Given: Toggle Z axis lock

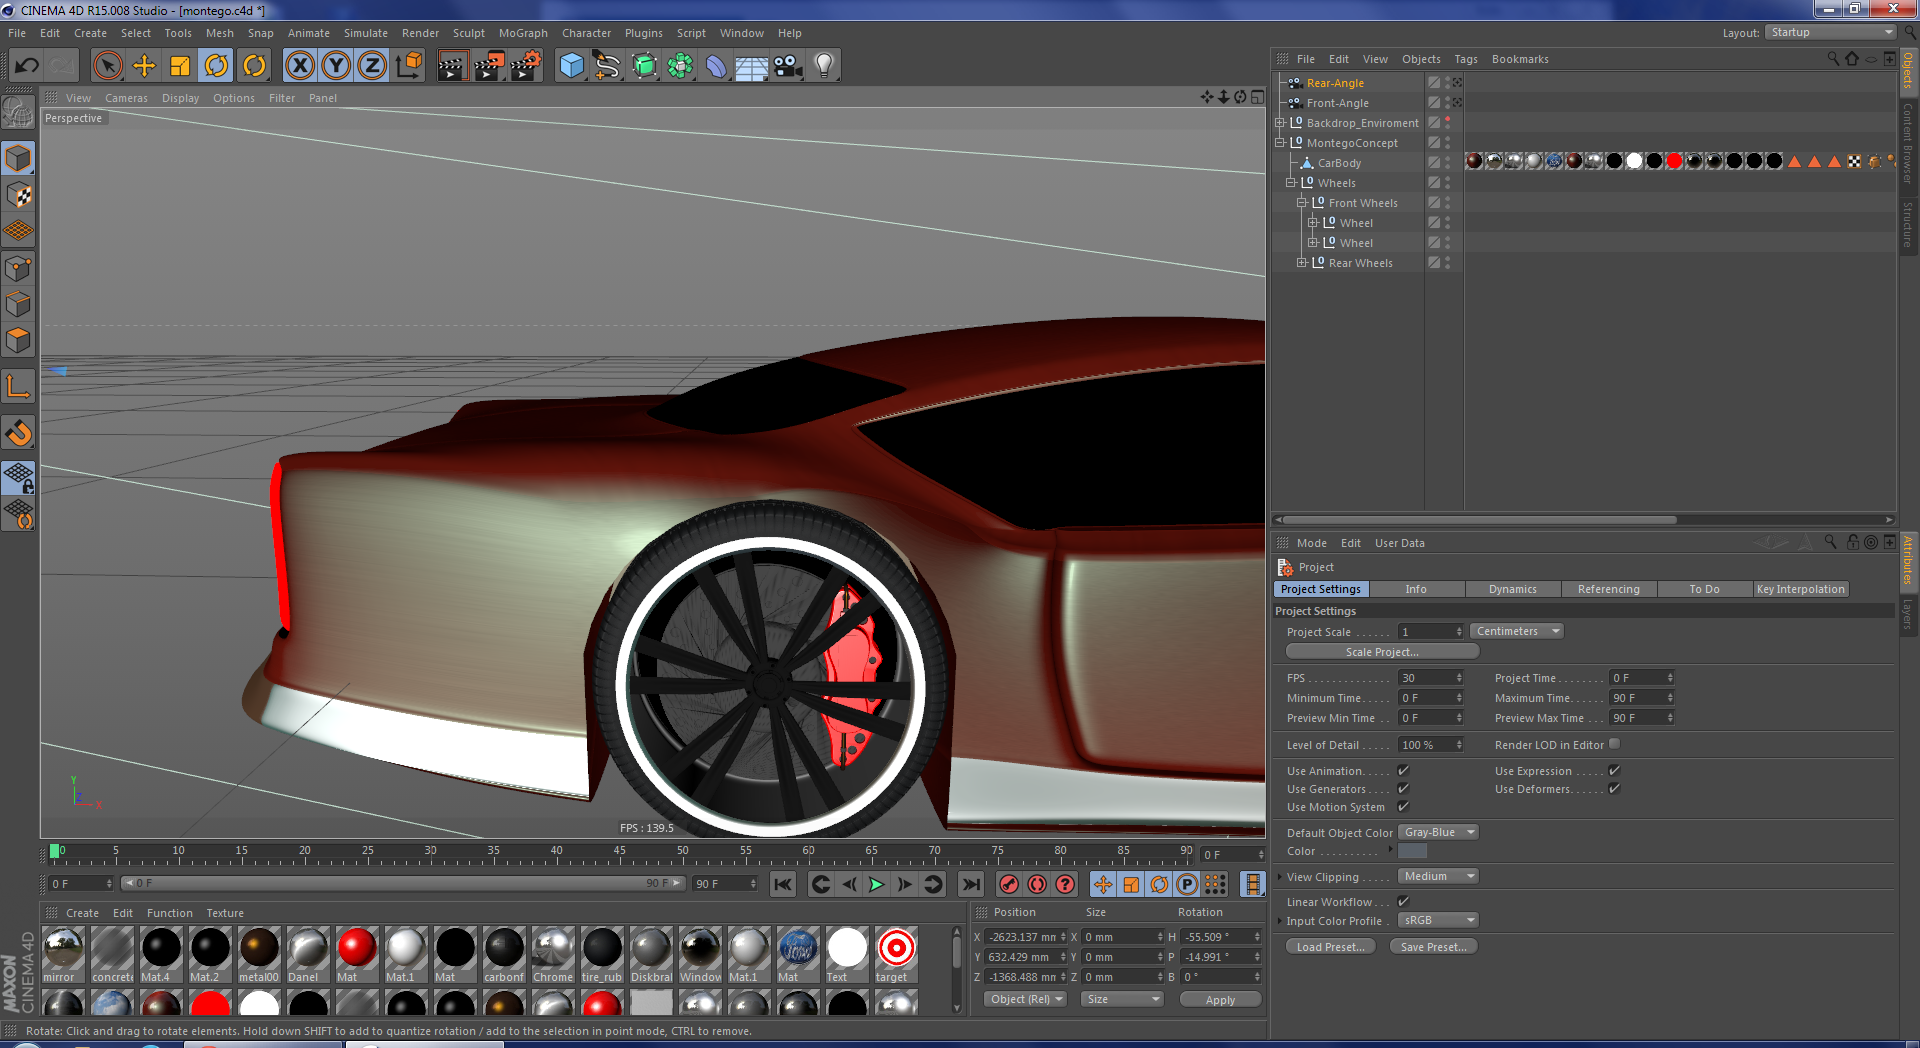Looking at the screenshot, I should click(372, 66).
